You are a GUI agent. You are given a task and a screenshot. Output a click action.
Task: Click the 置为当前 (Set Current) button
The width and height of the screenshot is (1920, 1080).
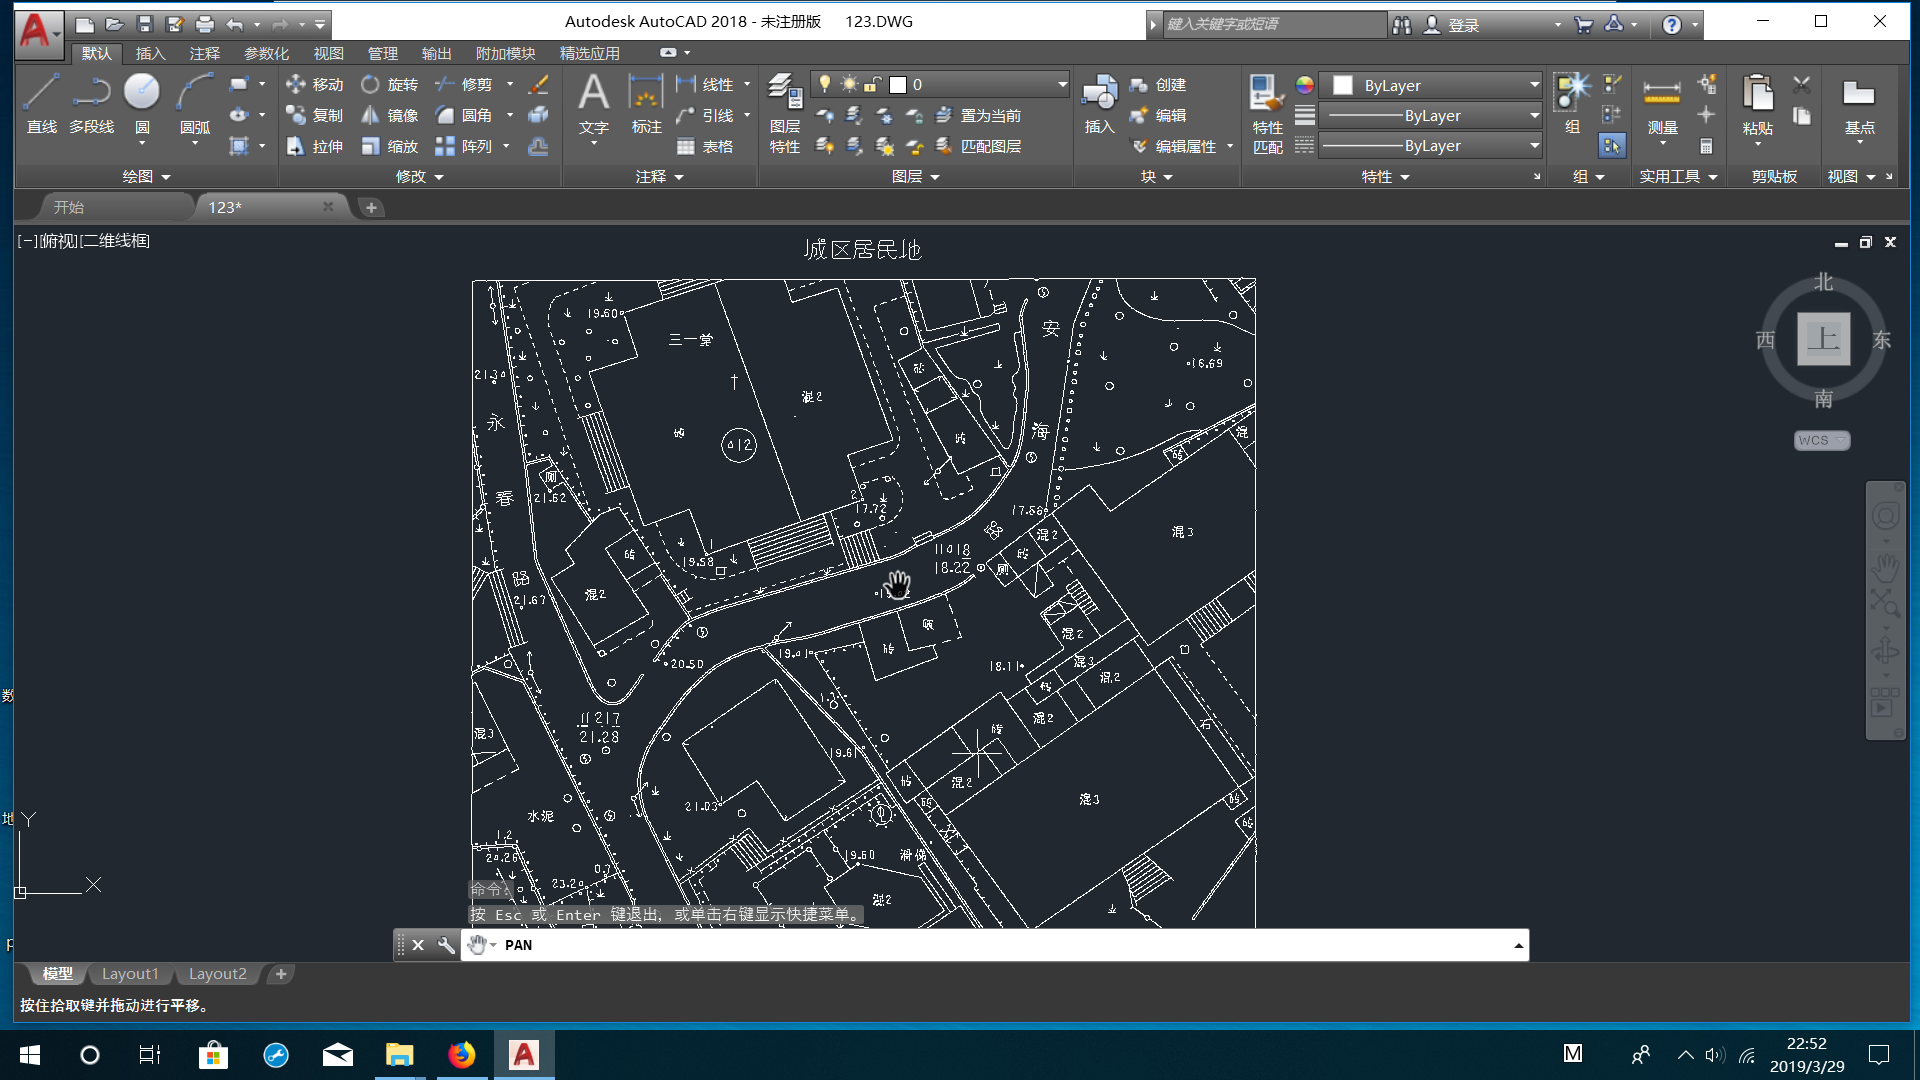[989, 115]
